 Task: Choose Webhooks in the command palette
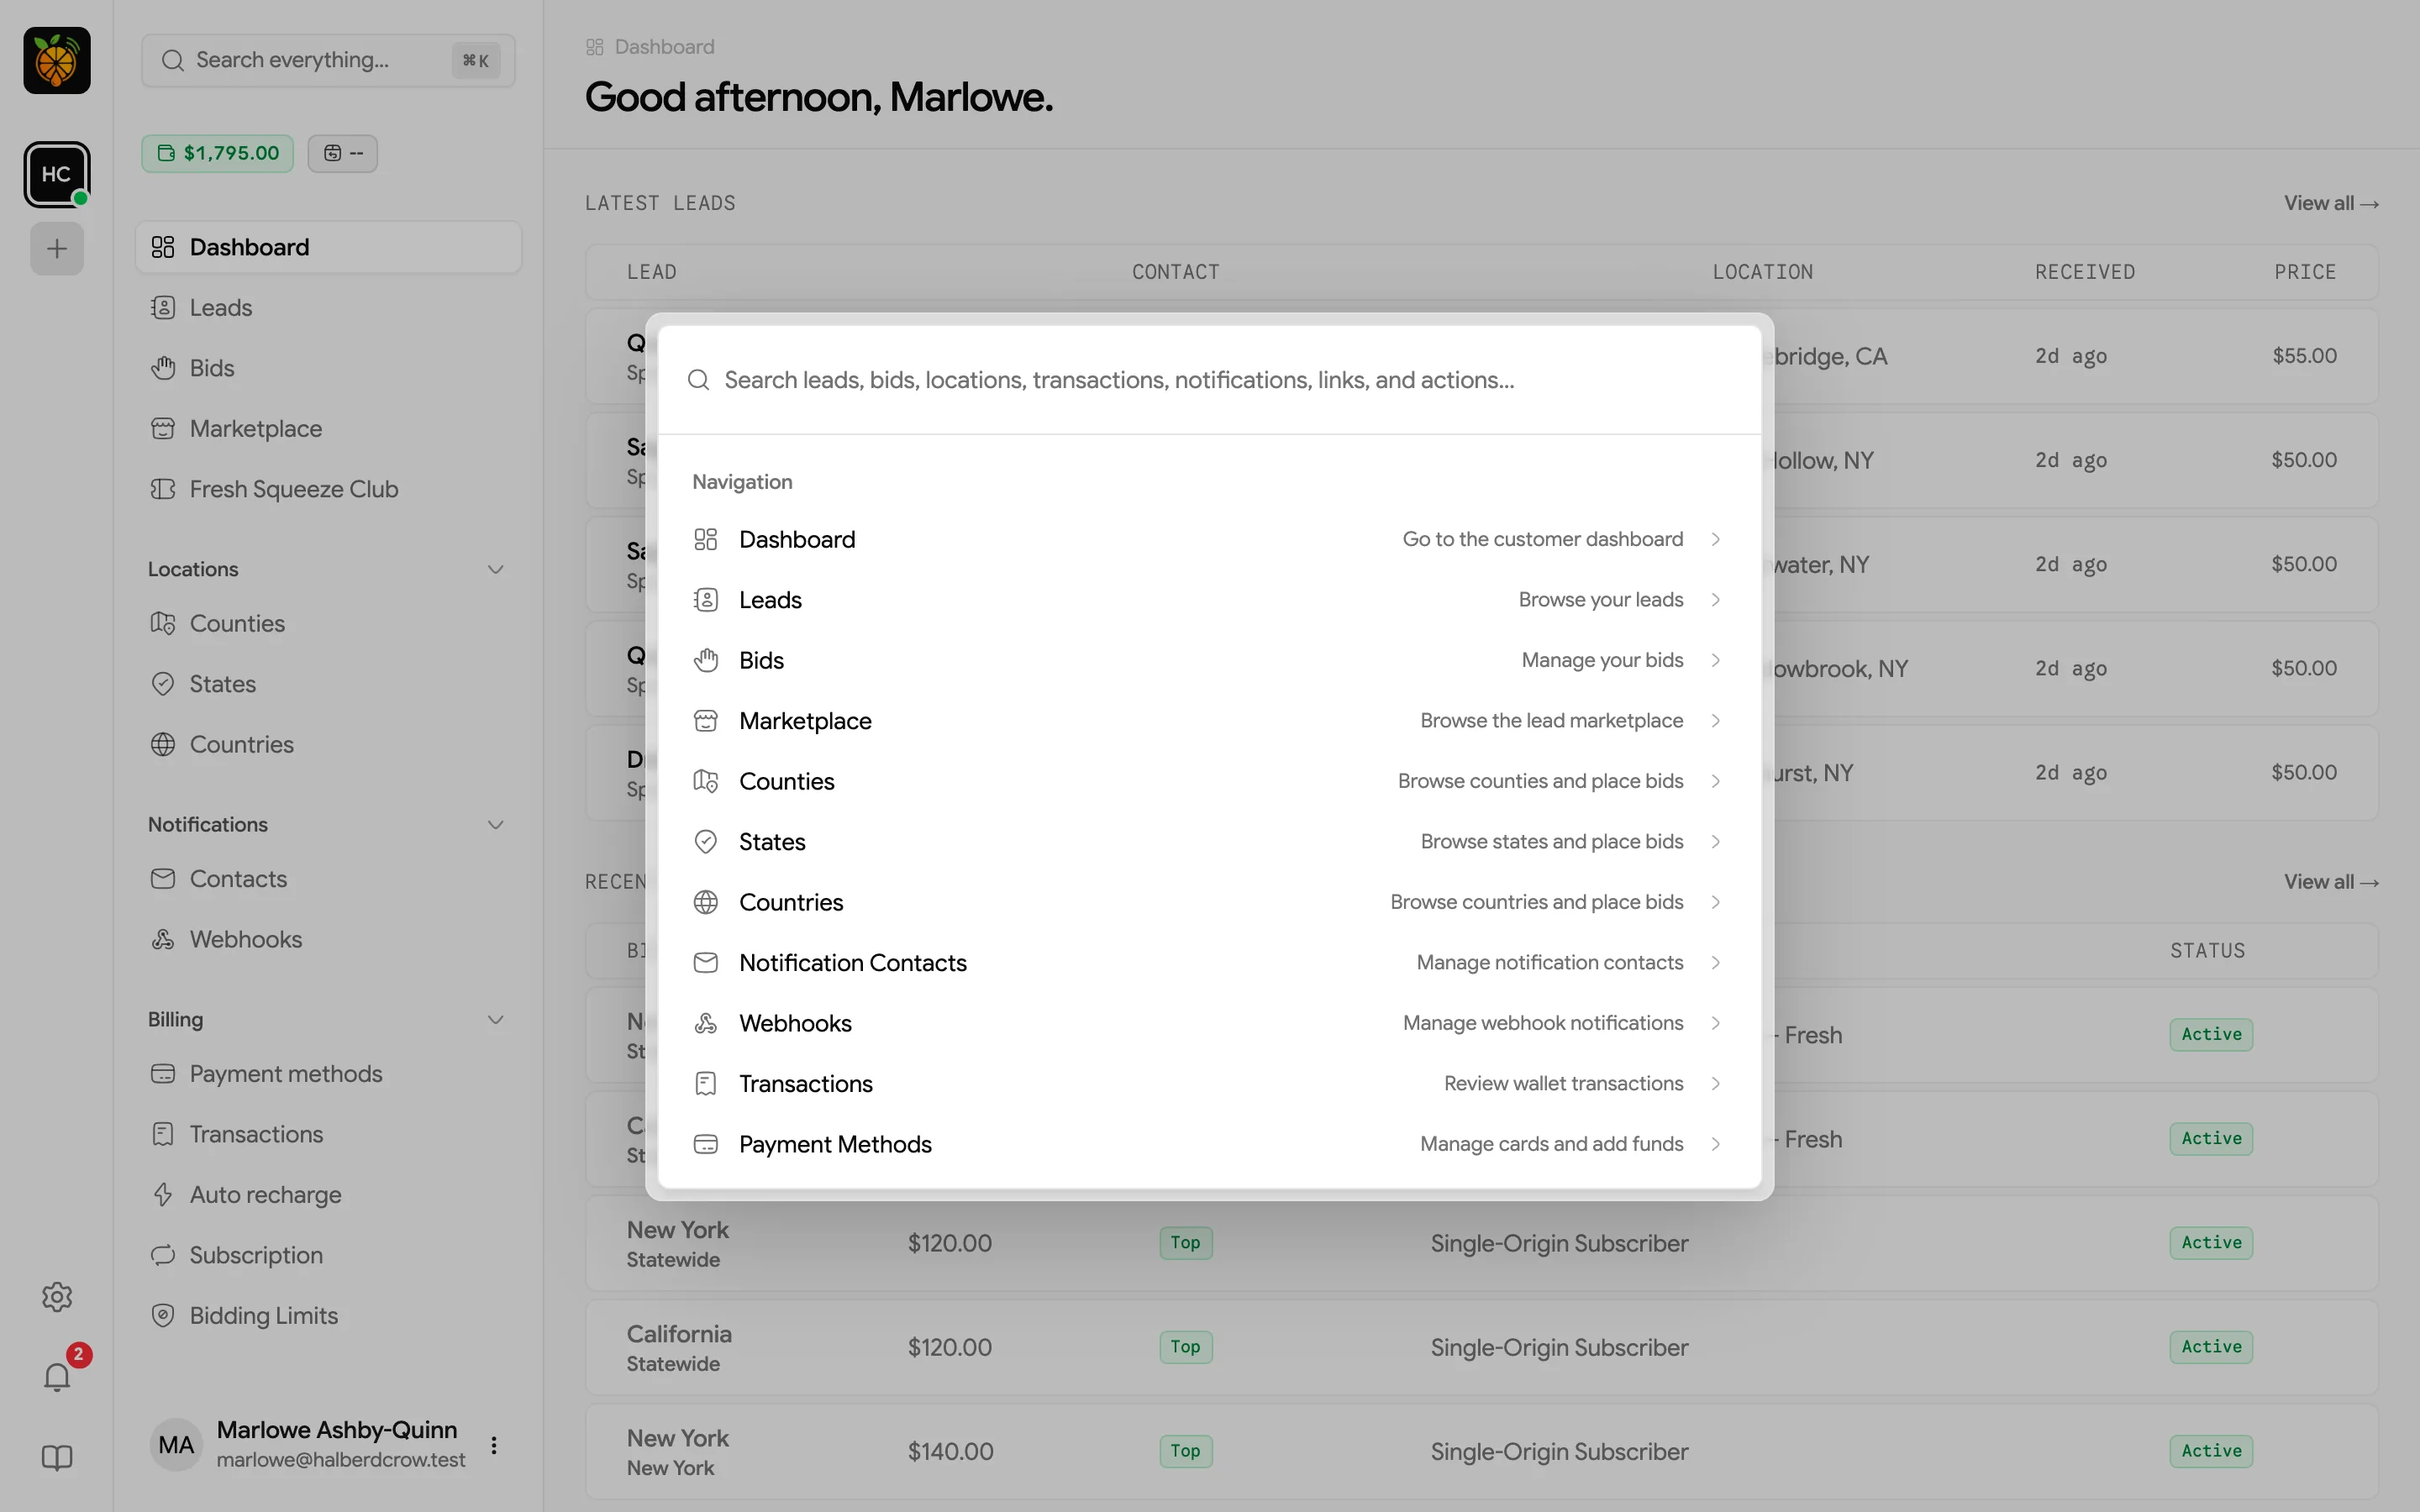(x=1210, y=1023)
